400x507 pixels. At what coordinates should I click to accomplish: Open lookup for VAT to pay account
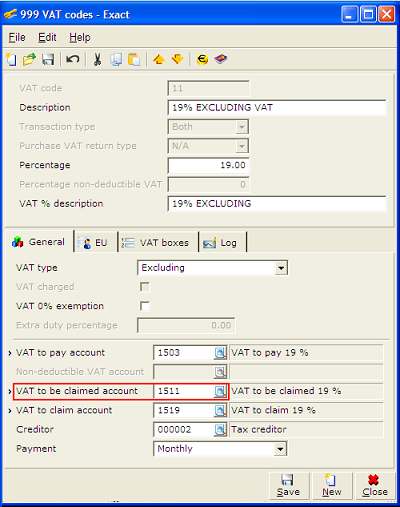[x=220, y=353]
